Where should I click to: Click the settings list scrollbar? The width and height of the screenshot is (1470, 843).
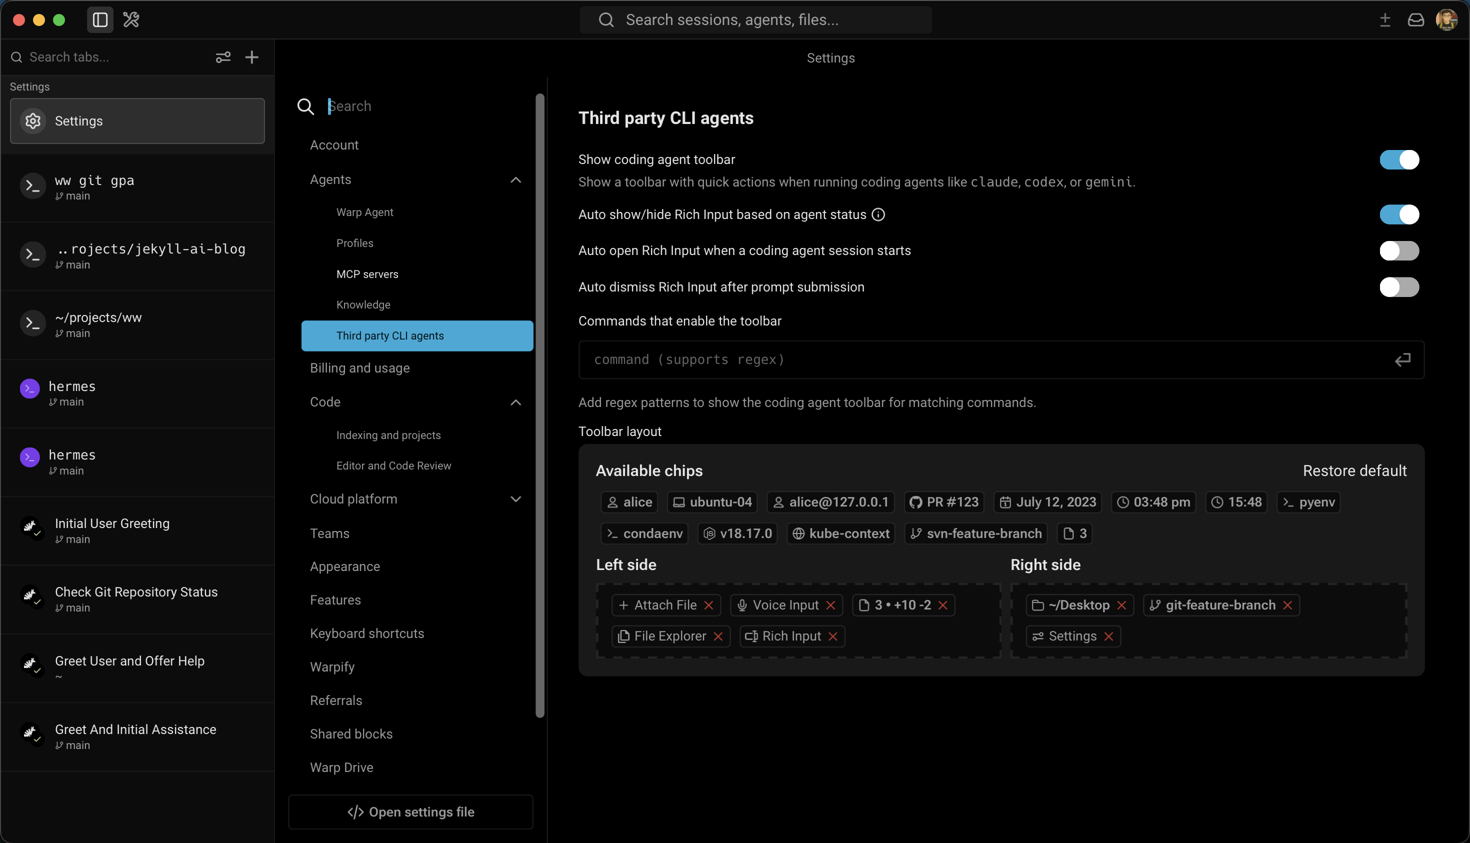[540, 406]
